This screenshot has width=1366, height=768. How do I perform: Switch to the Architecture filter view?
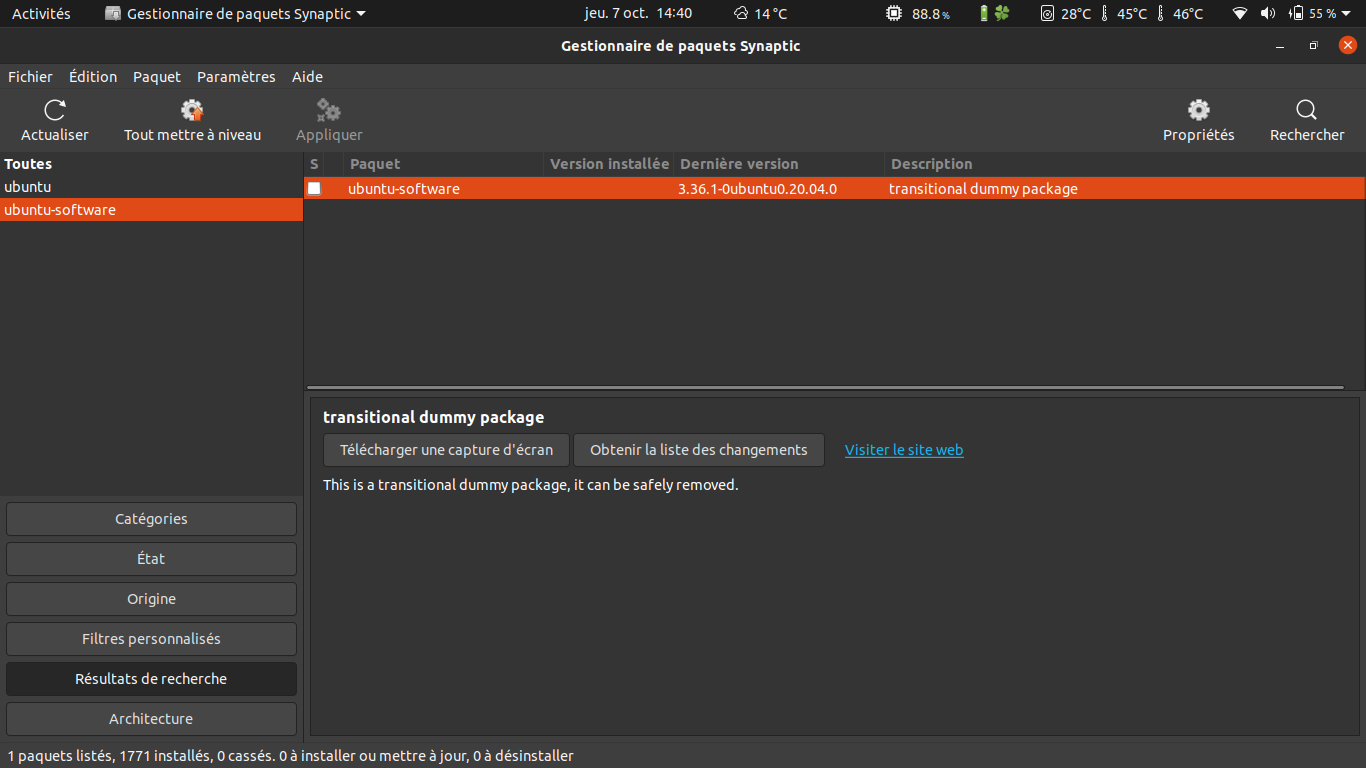tap(151, 719)
